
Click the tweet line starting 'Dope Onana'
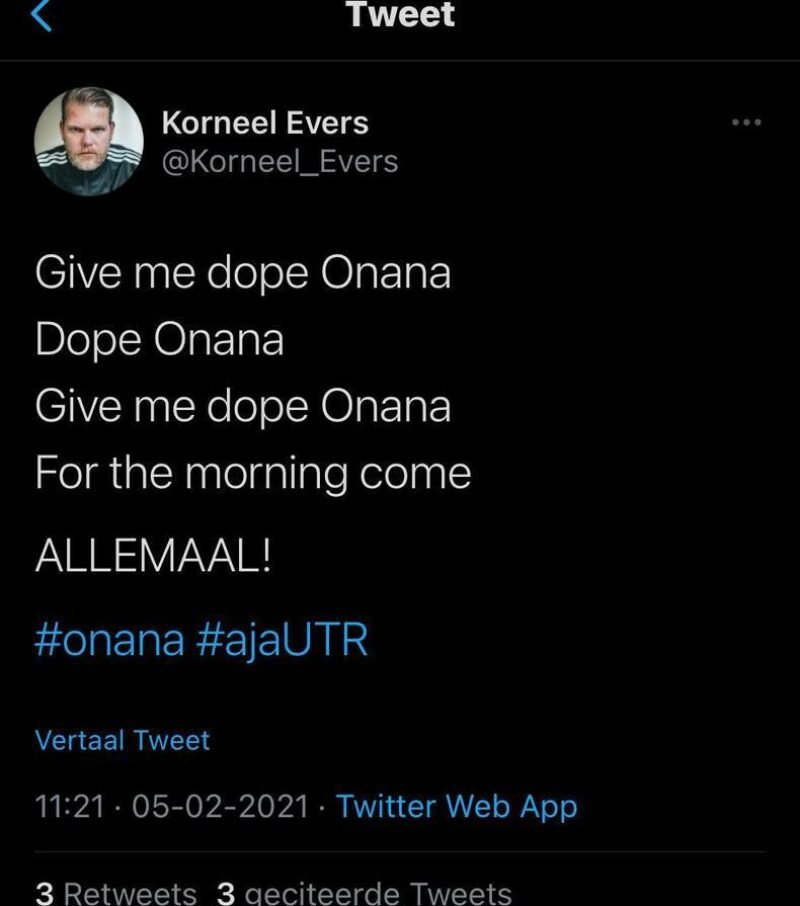[159, 340]
